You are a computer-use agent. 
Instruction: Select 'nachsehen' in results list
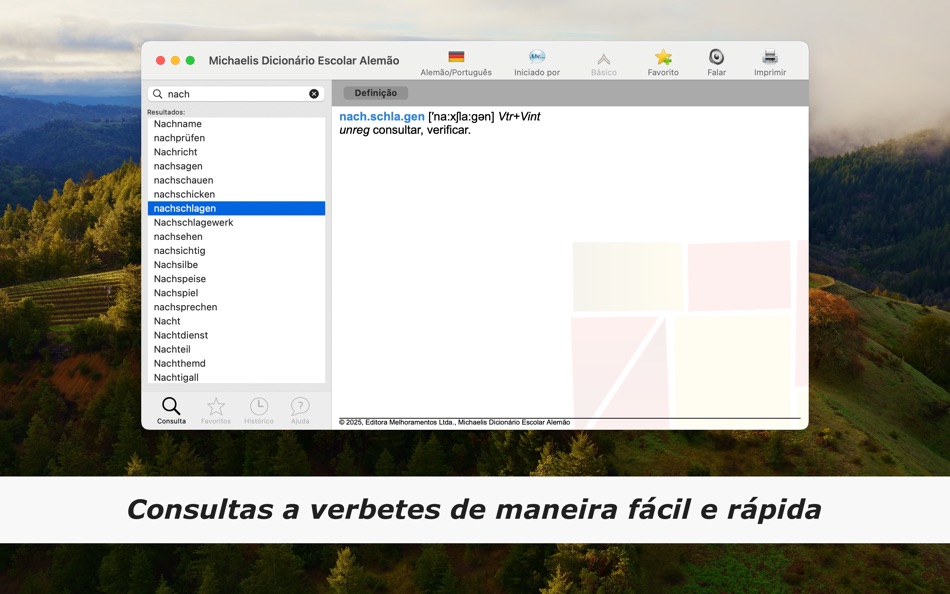[x=236, y=236]
